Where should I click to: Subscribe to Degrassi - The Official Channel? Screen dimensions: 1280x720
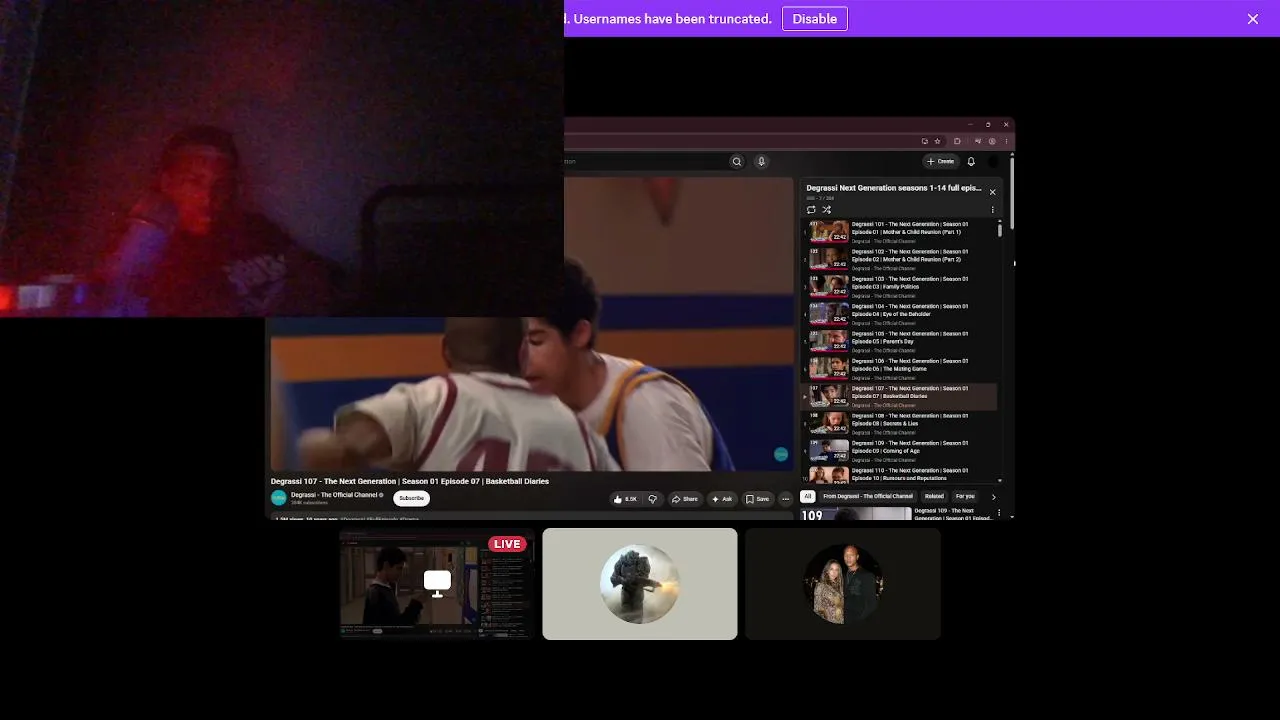click(x=411, y=498)
